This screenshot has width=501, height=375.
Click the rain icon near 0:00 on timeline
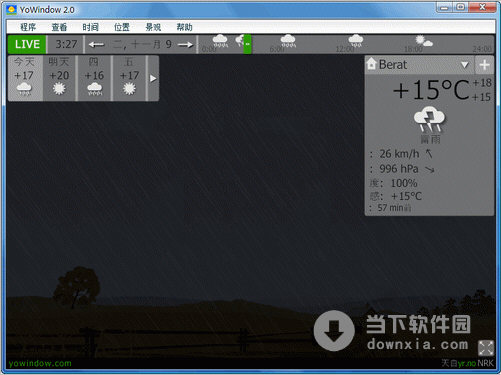coord(220,41)
